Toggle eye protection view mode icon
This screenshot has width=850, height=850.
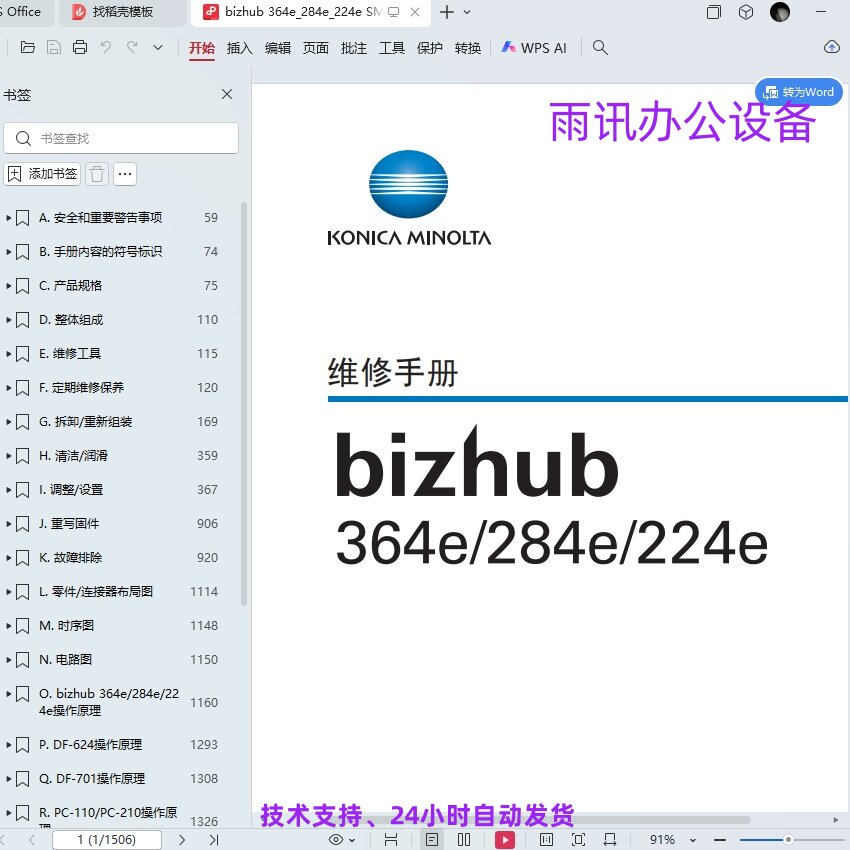pyautogui.click(x=336, y=840)
